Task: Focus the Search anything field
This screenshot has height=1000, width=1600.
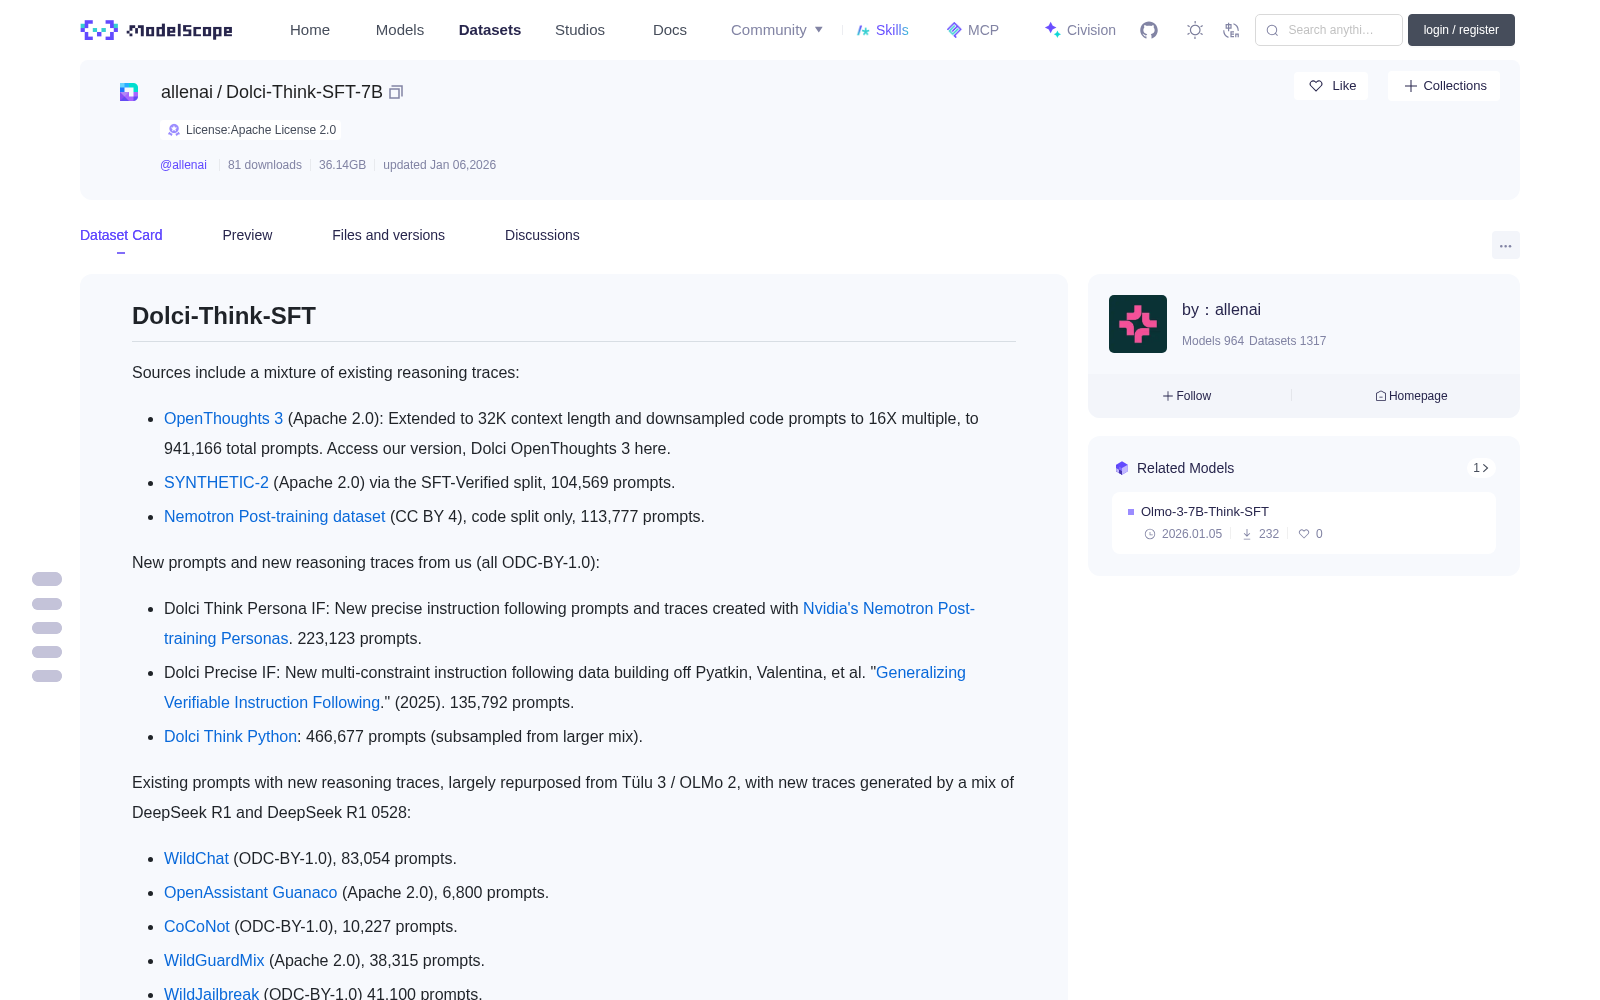Action: point(1329,30)
